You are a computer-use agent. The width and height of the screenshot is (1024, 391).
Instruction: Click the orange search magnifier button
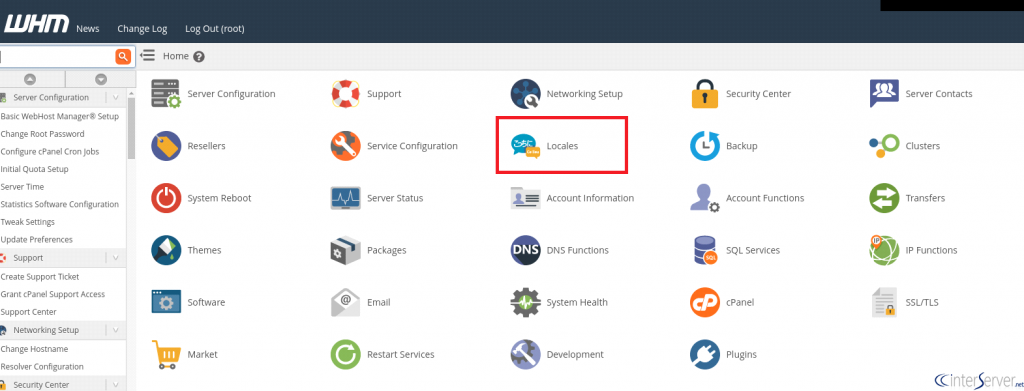pyautogui.click(x=123, y=57)
